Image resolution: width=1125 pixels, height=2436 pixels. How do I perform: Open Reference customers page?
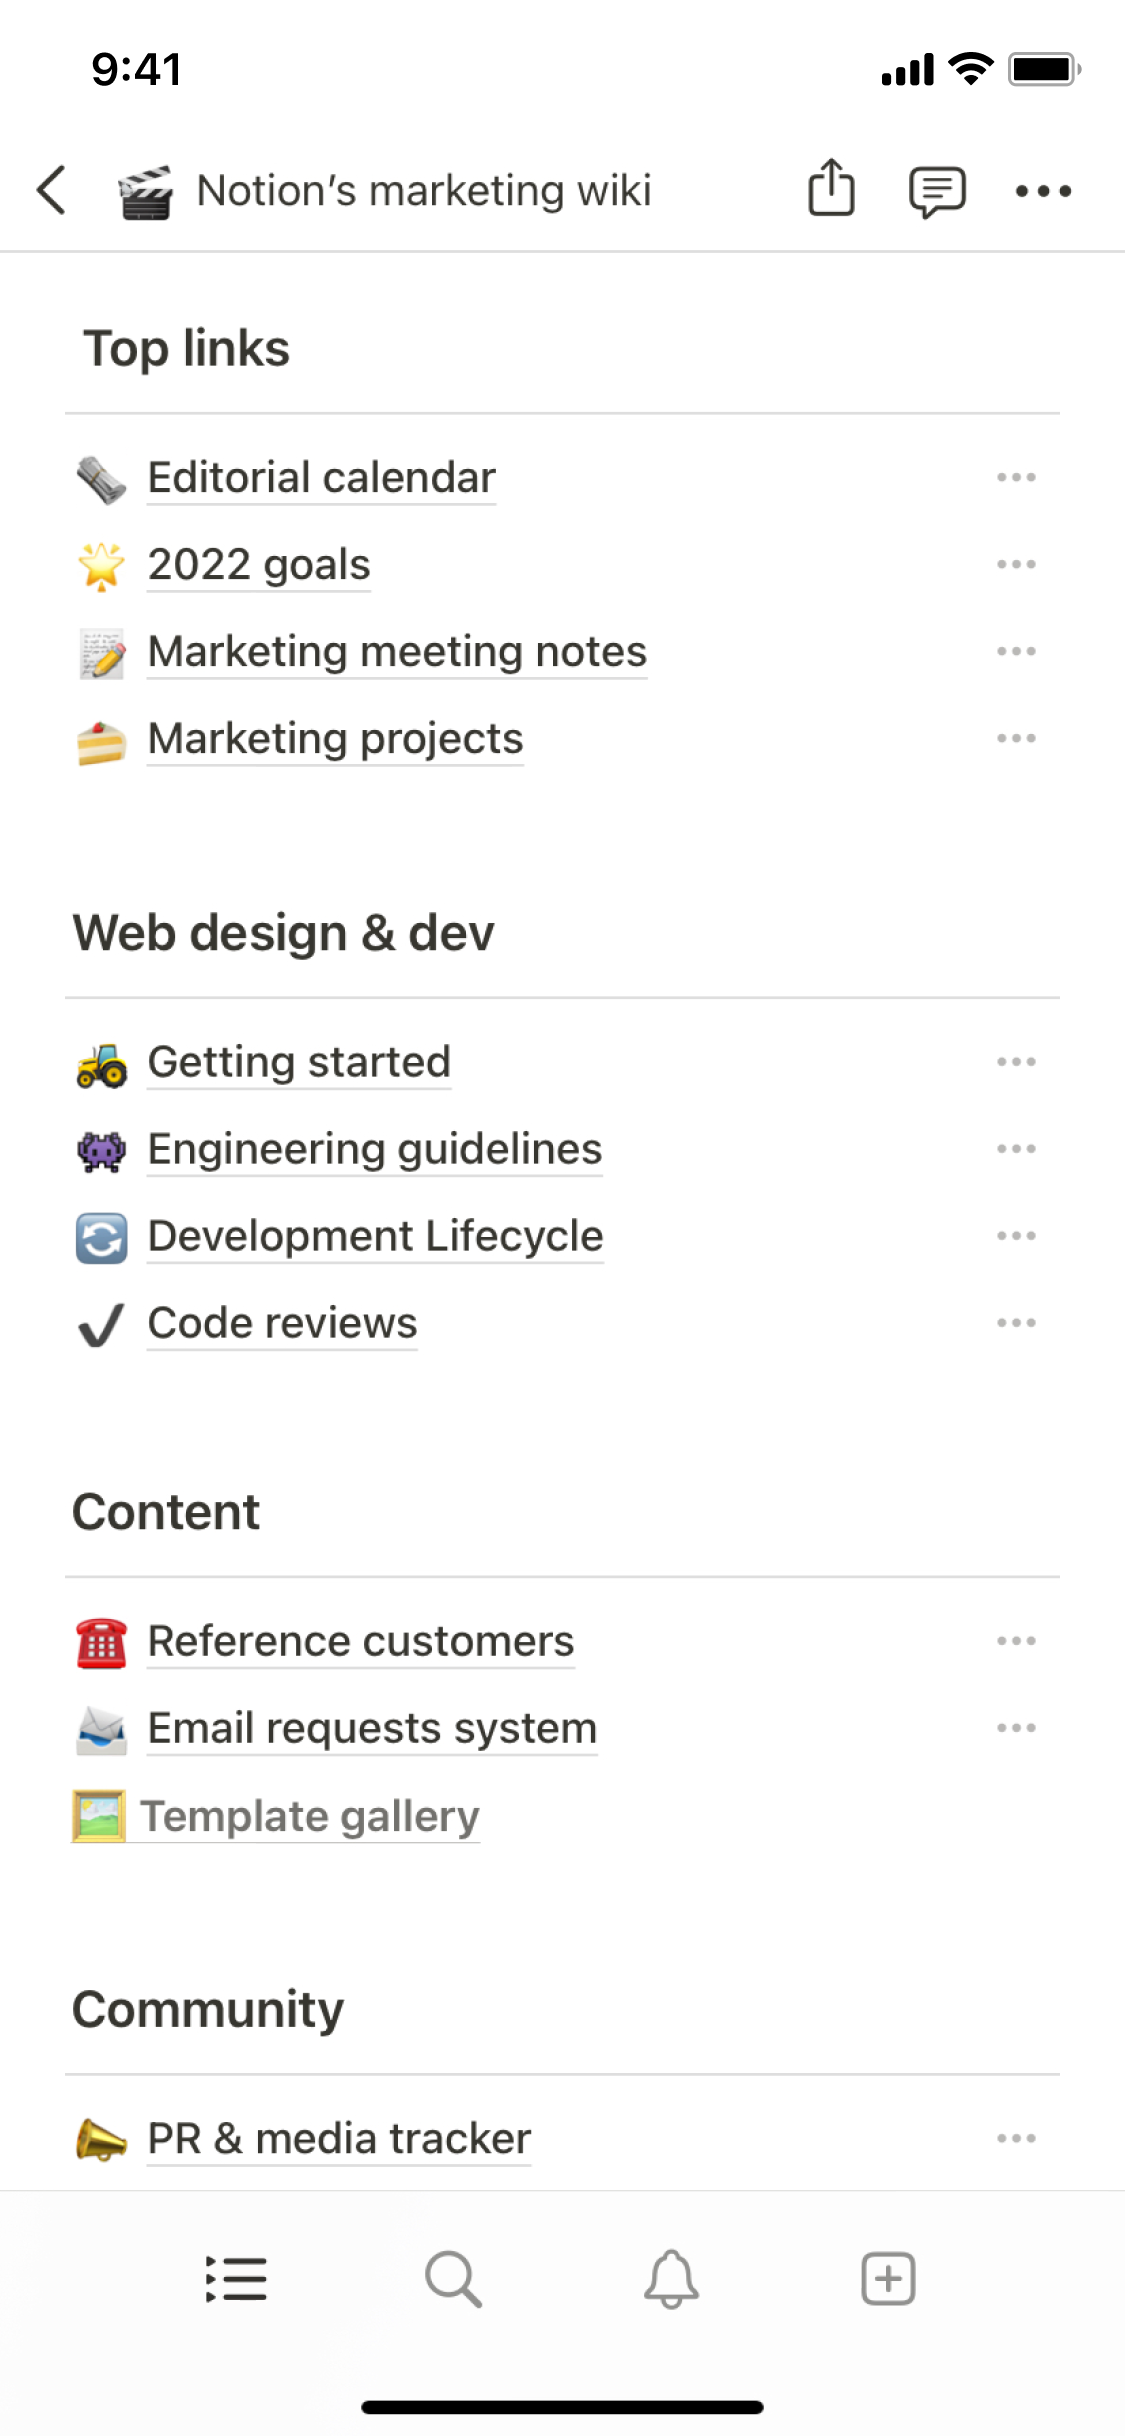[x=361, y=1641]
